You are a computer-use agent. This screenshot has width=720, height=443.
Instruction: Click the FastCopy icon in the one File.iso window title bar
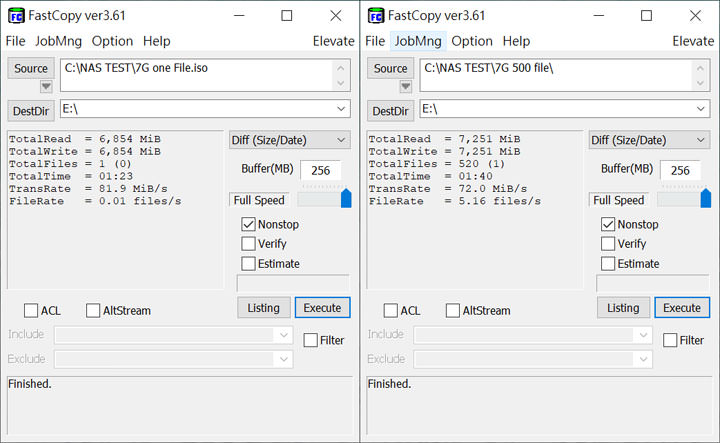tap(16, 15)
